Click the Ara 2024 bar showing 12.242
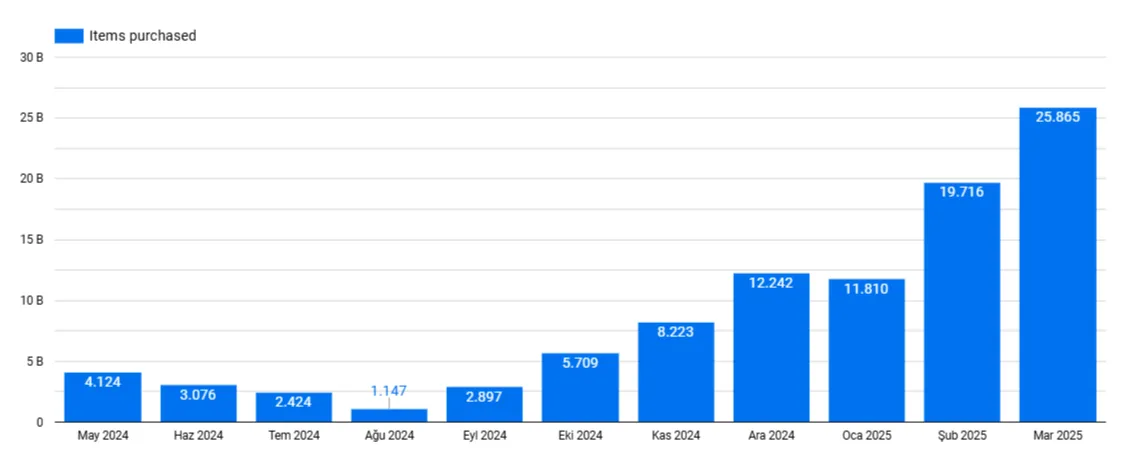Image resolution: width=1135 pixels, height=476 pixels. coord(771,348)
